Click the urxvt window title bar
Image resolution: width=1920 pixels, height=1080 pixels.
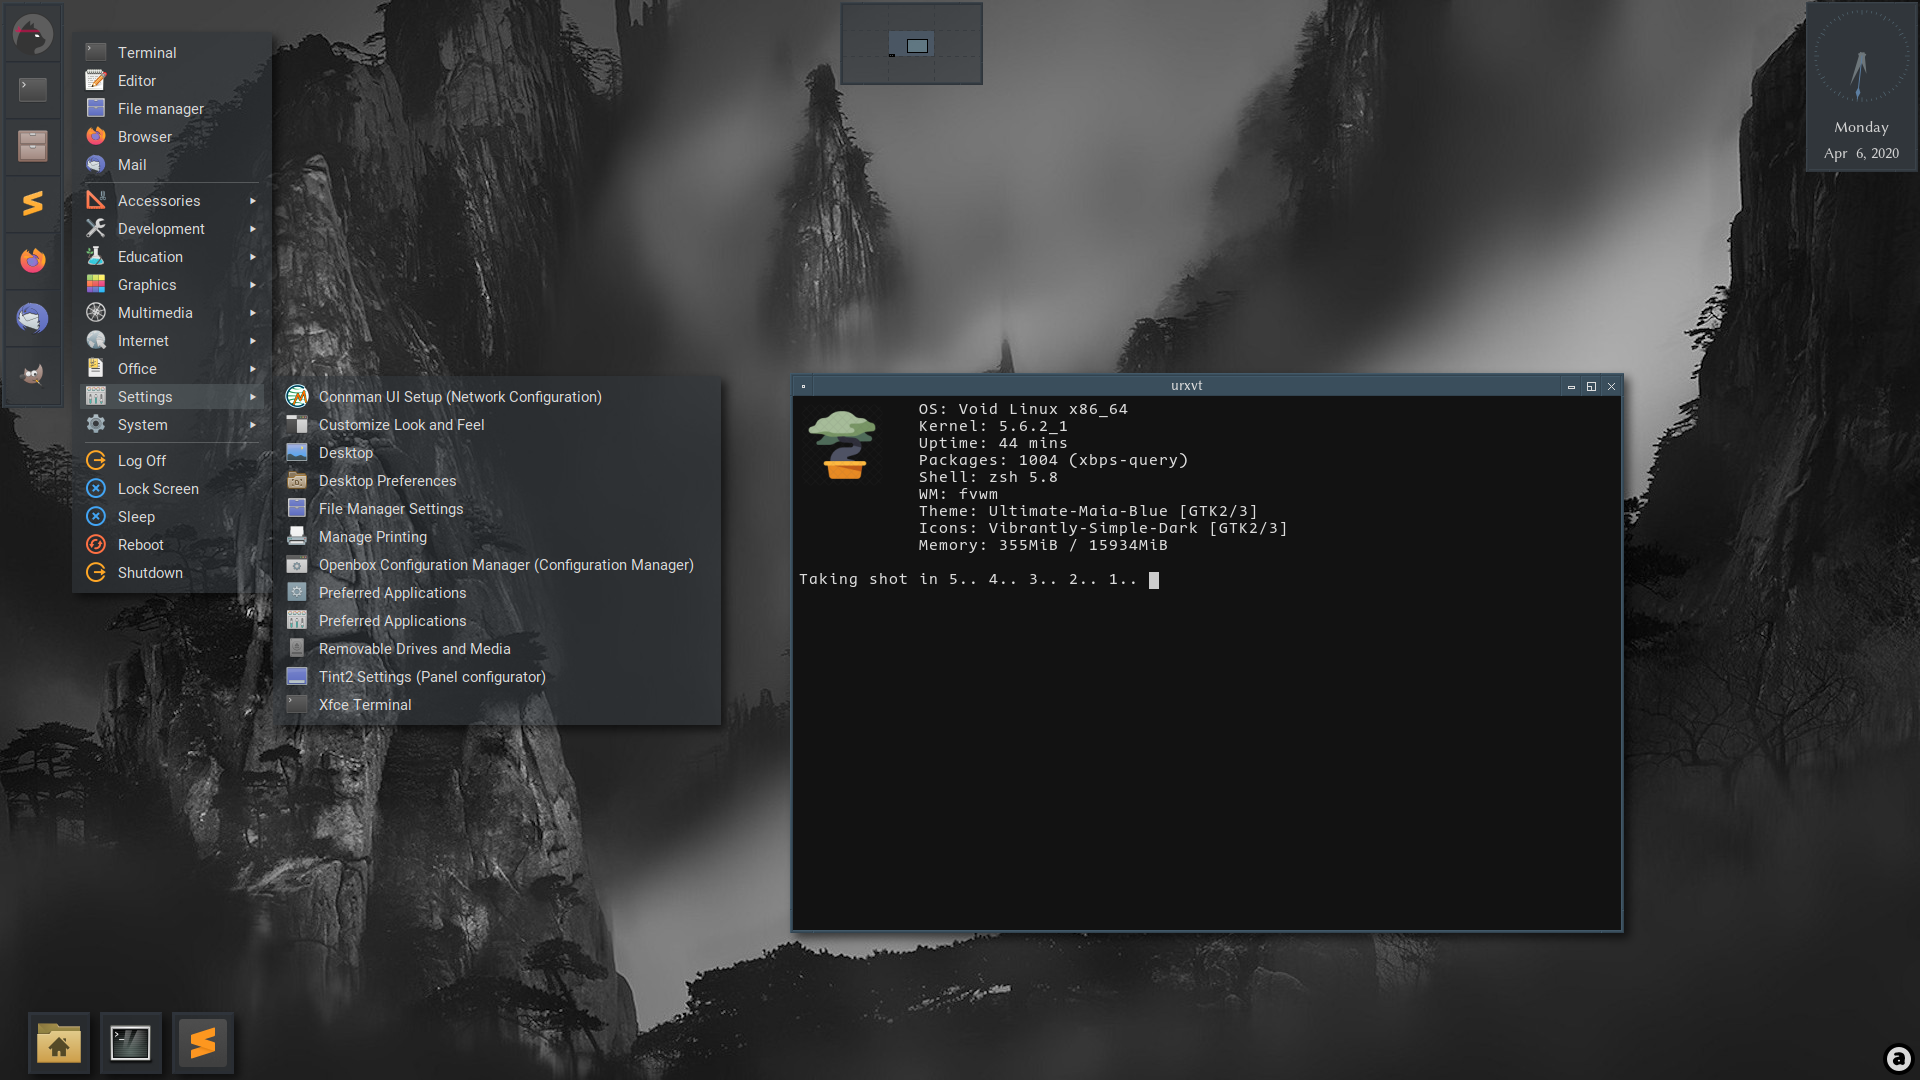[1187, 385]
